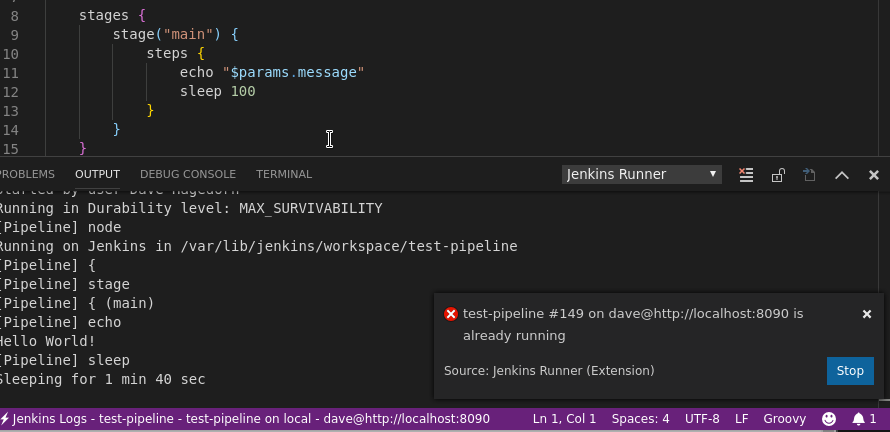Switch to the TERMINAL tab

pos(284,174)
